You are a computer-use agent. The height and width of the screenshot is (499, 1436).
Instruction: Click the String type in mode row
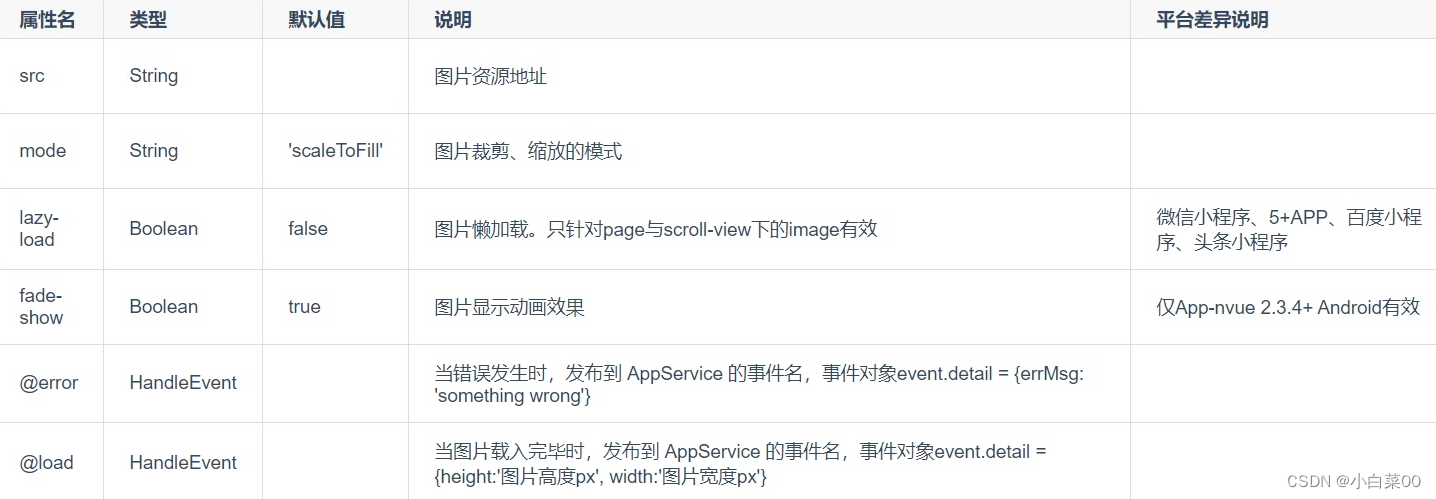[154, 151]
